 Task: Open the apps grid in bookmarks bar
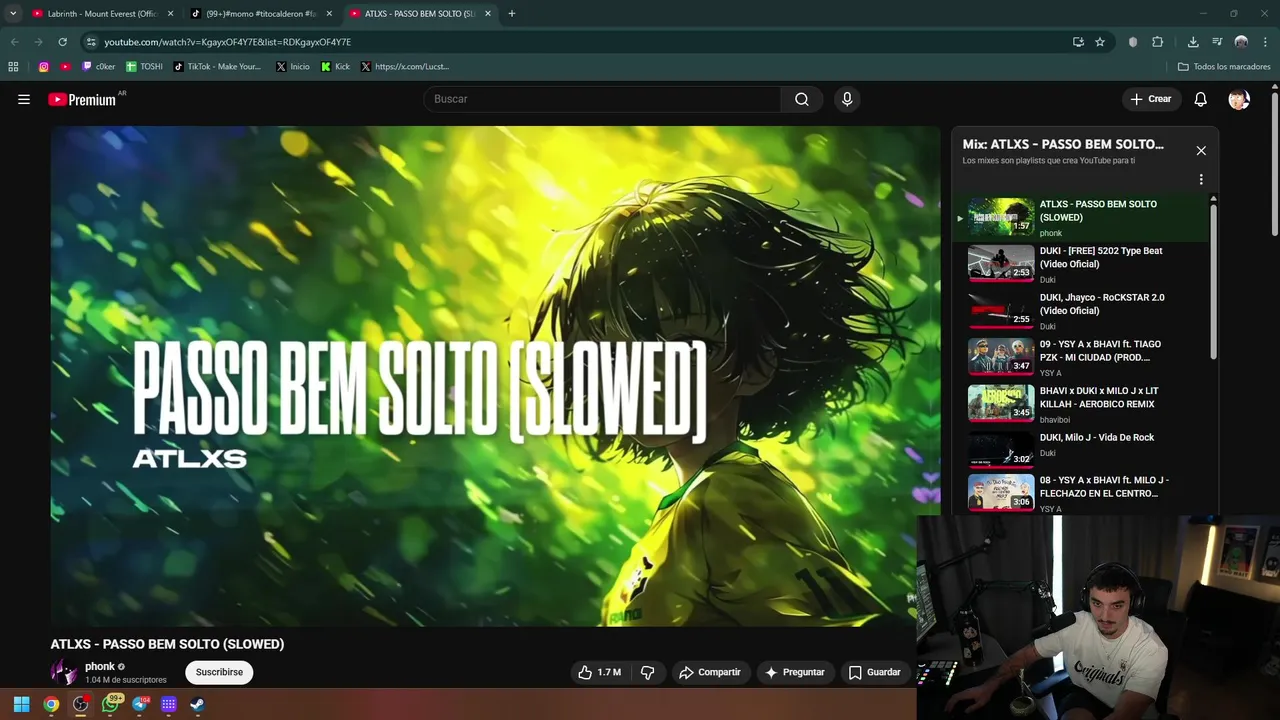click(x=13, y=67)
